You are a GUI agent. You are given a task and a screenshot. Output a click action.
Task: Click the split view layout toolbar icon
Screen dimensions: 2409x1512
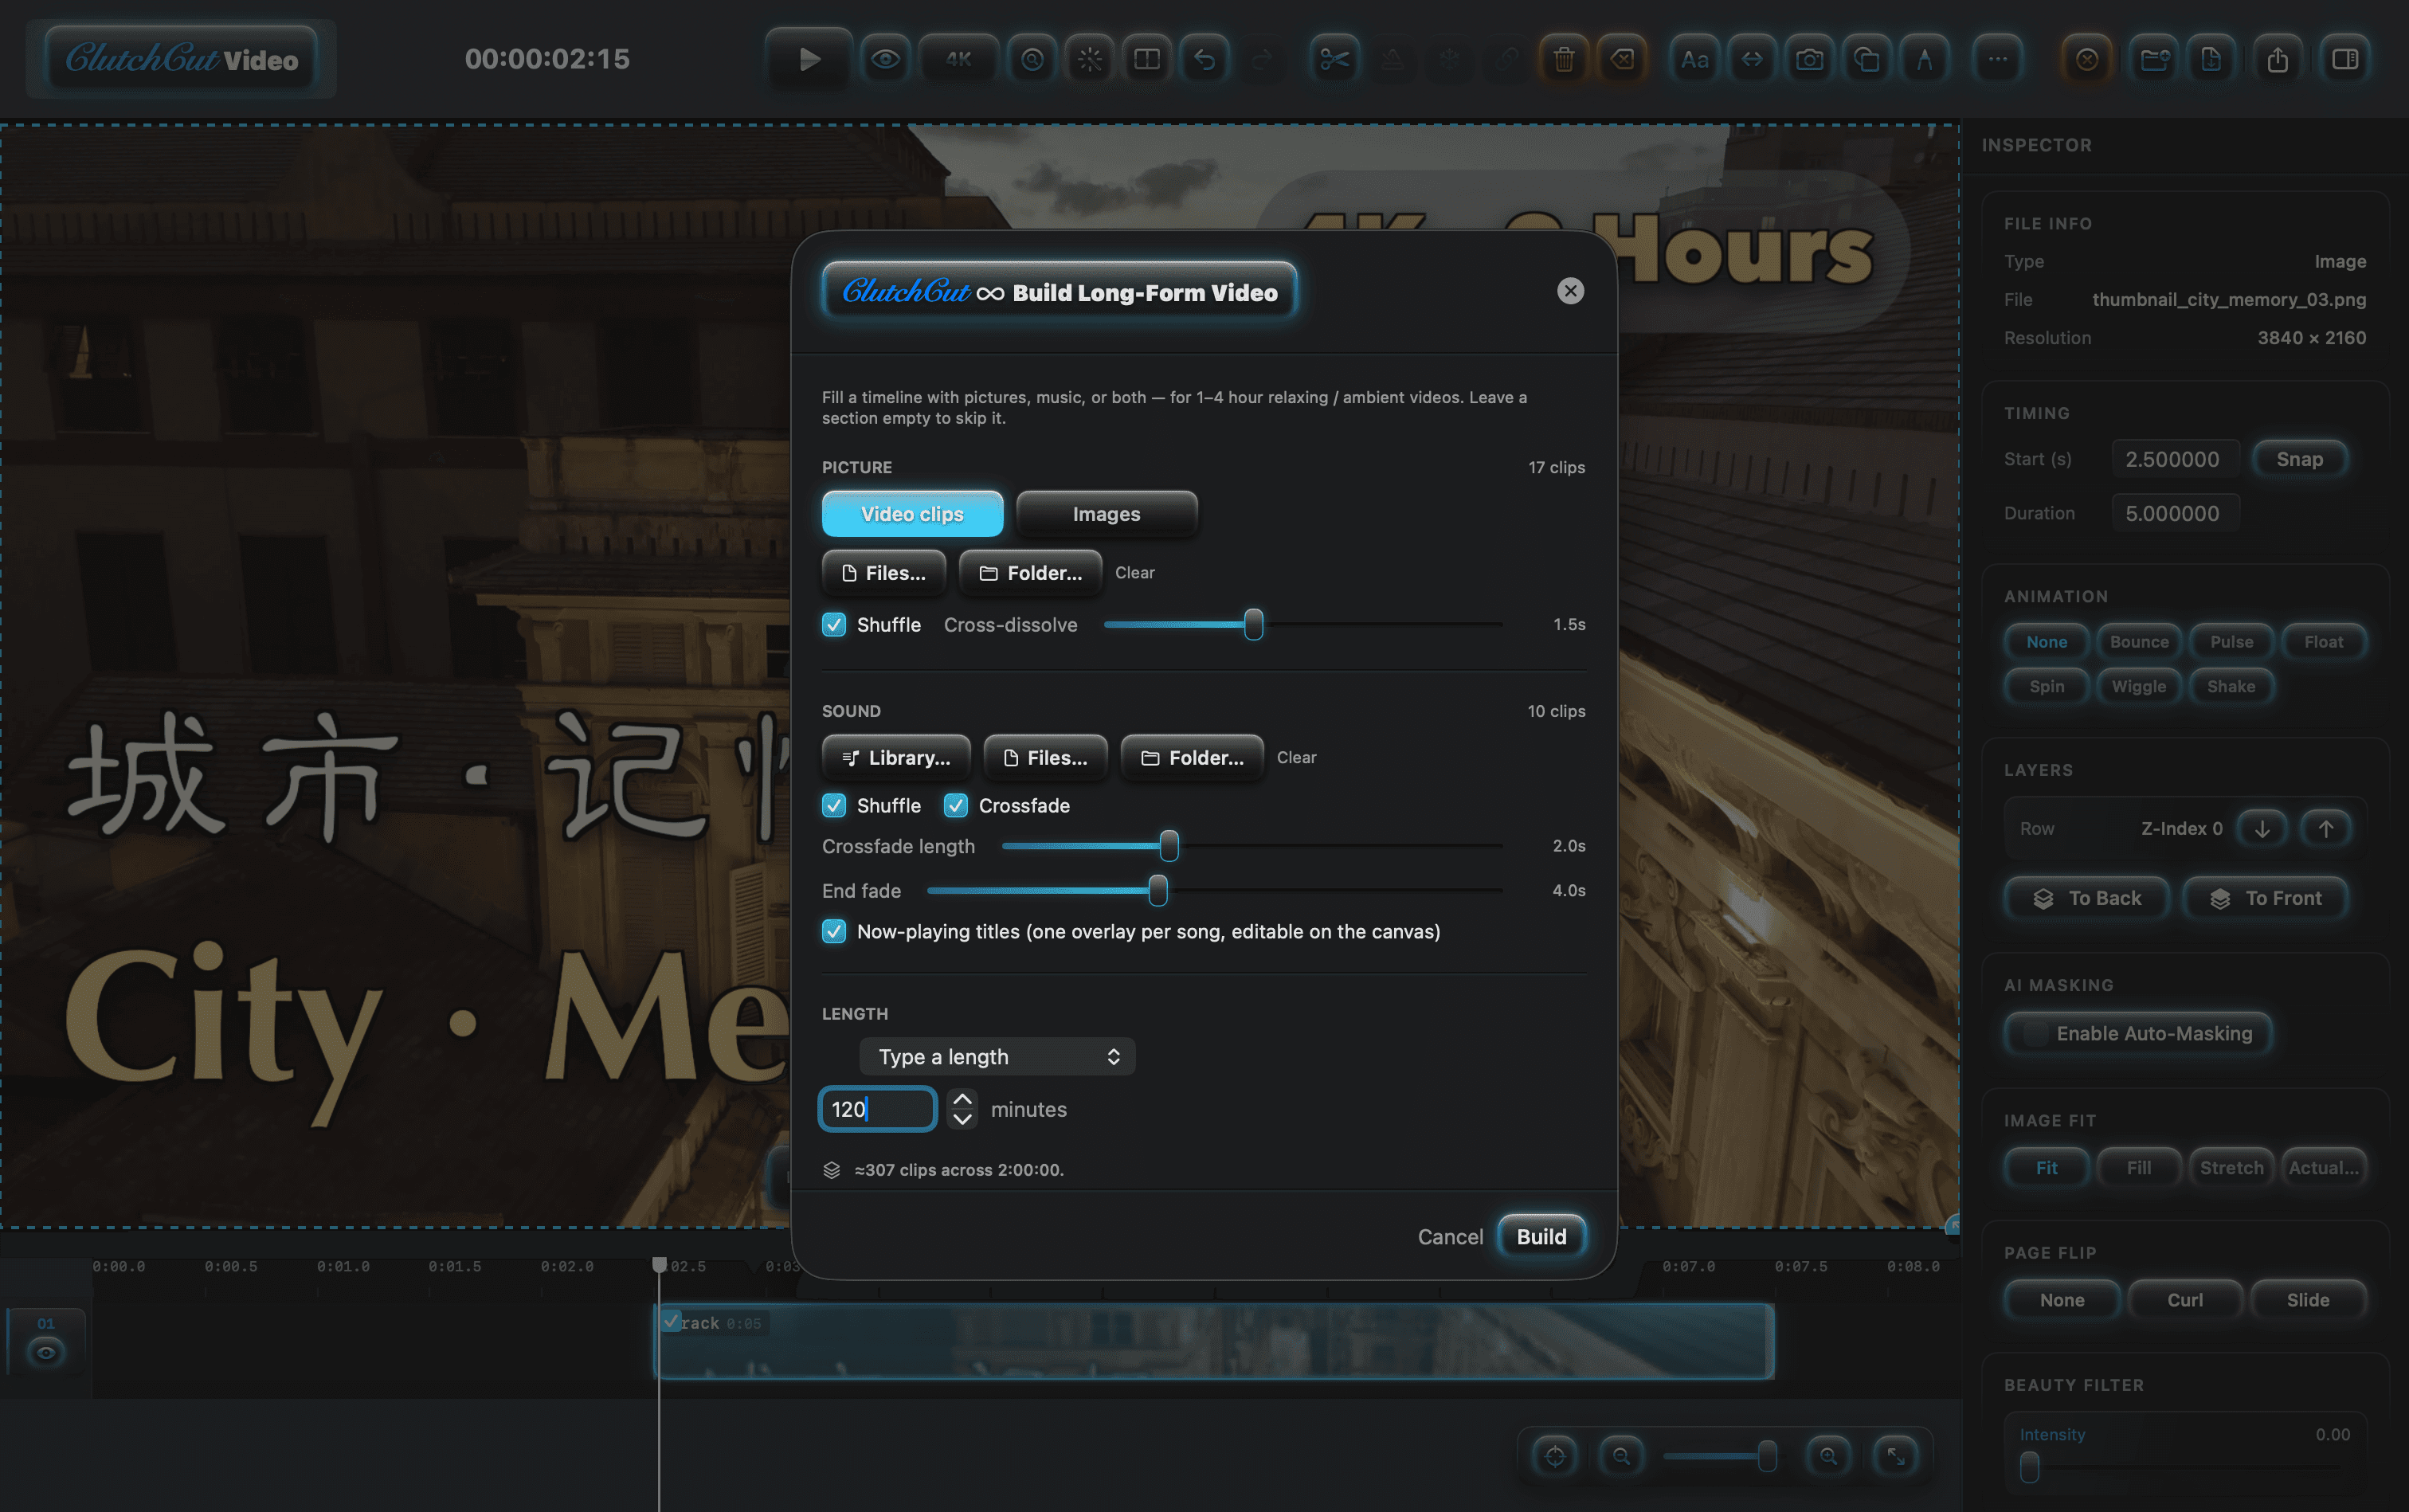pos(1147,59)
